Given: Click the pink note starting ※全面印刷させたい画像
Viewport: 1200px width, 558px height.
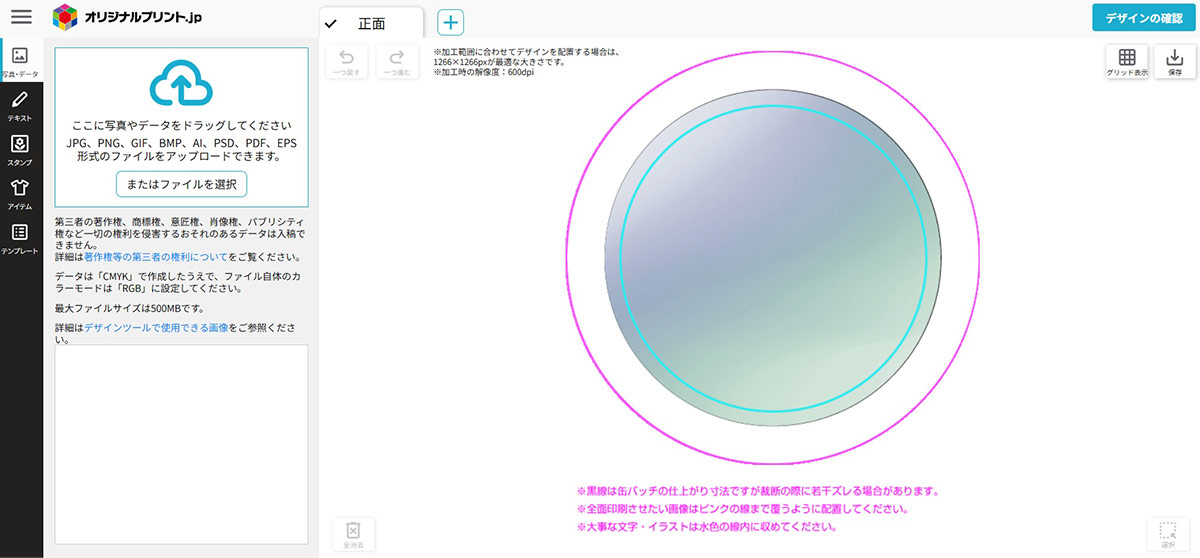Looking at the screenshot, I should point(742,509).
